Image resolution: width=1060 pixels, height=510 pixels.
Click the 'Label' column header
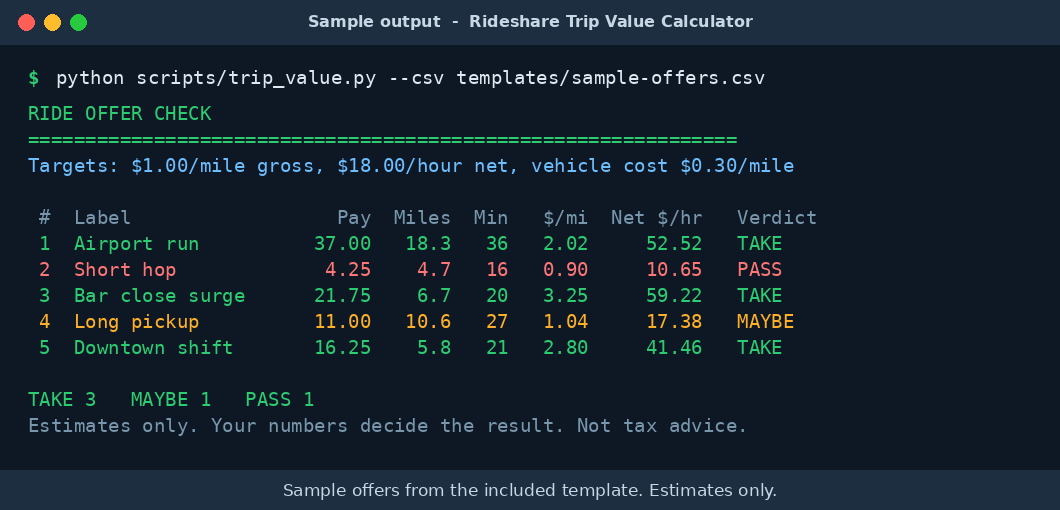click(x=103, y=218)
